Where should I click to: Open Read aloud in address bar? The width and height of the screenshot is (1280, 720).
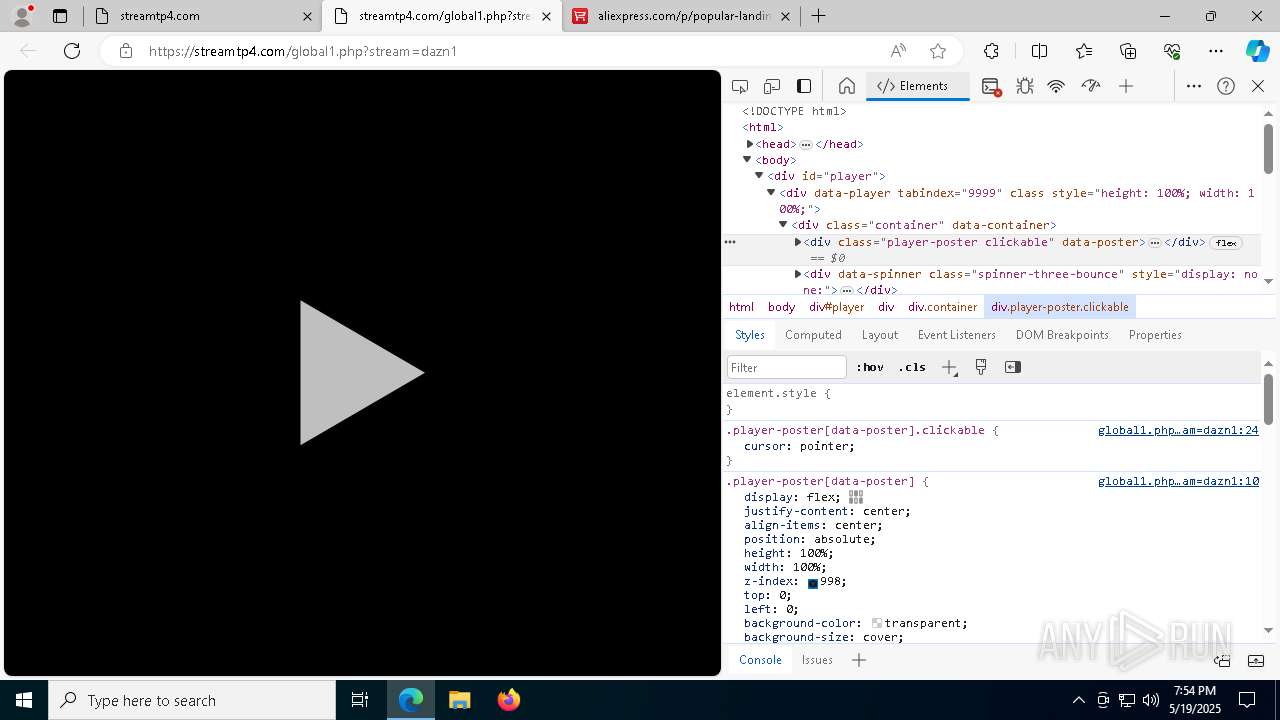point(898,51)
